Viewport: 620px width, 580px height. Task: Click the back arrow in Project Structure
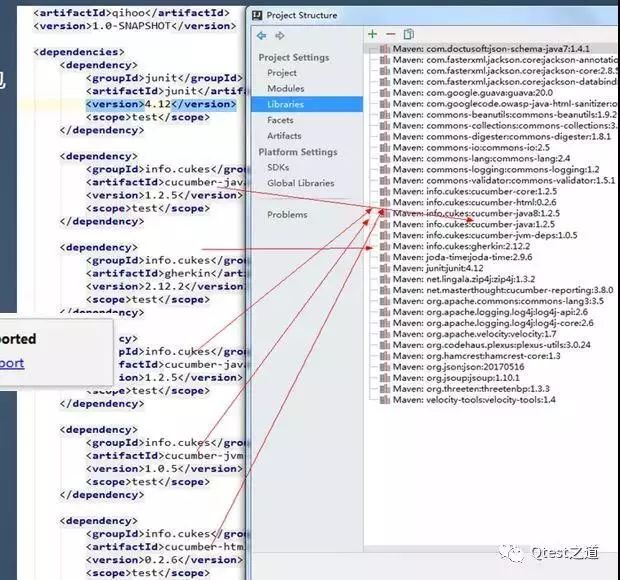coord(261,36)
